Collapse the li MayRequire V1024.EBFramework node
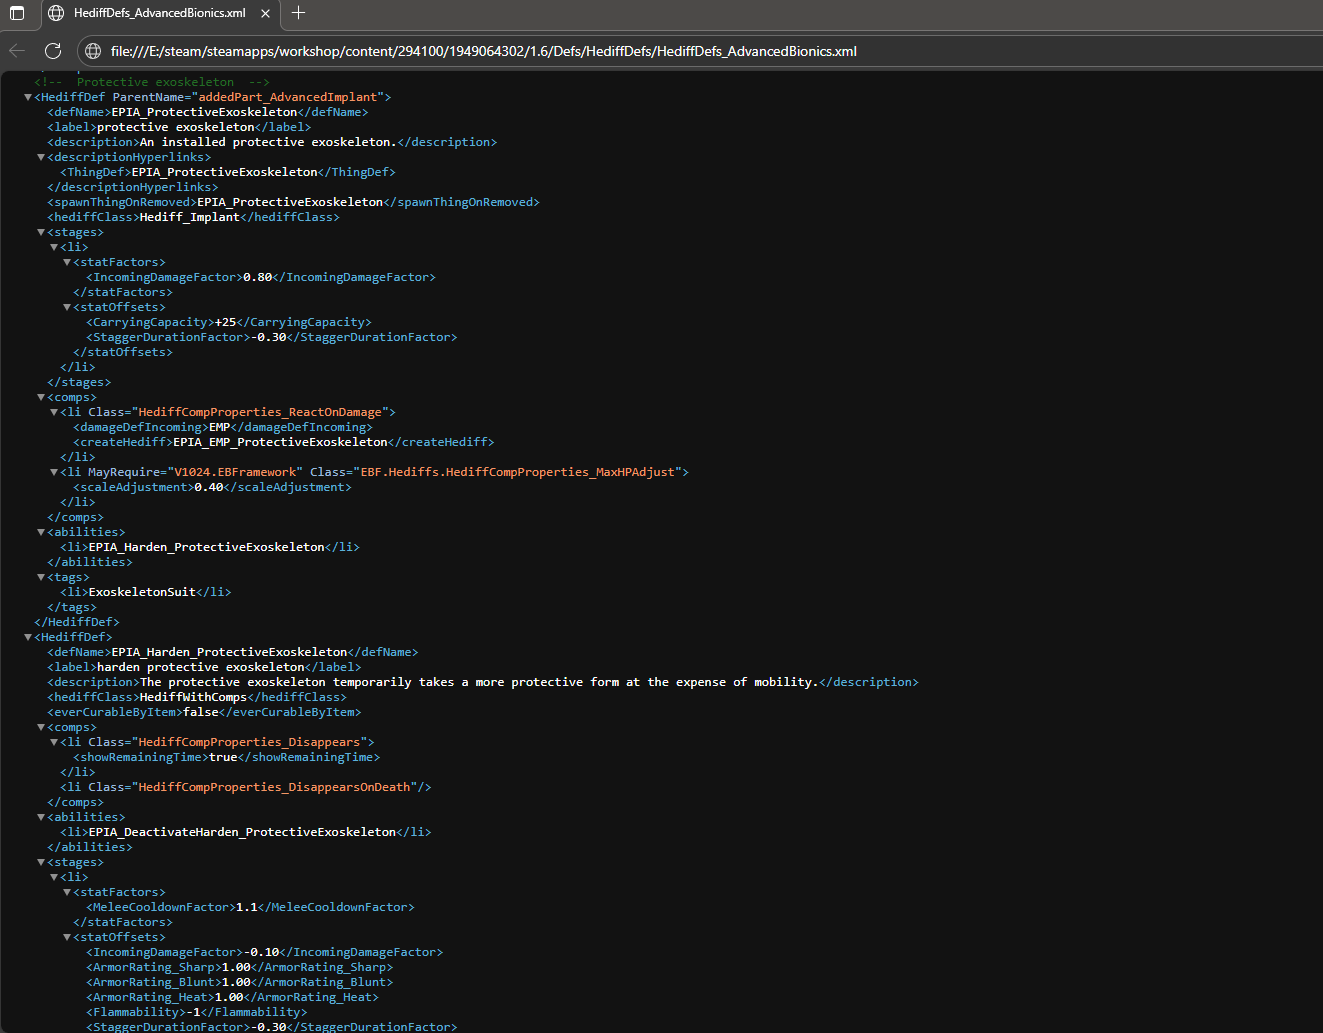This screenshot has height=1033, width=1323. [x=54, y=472]
